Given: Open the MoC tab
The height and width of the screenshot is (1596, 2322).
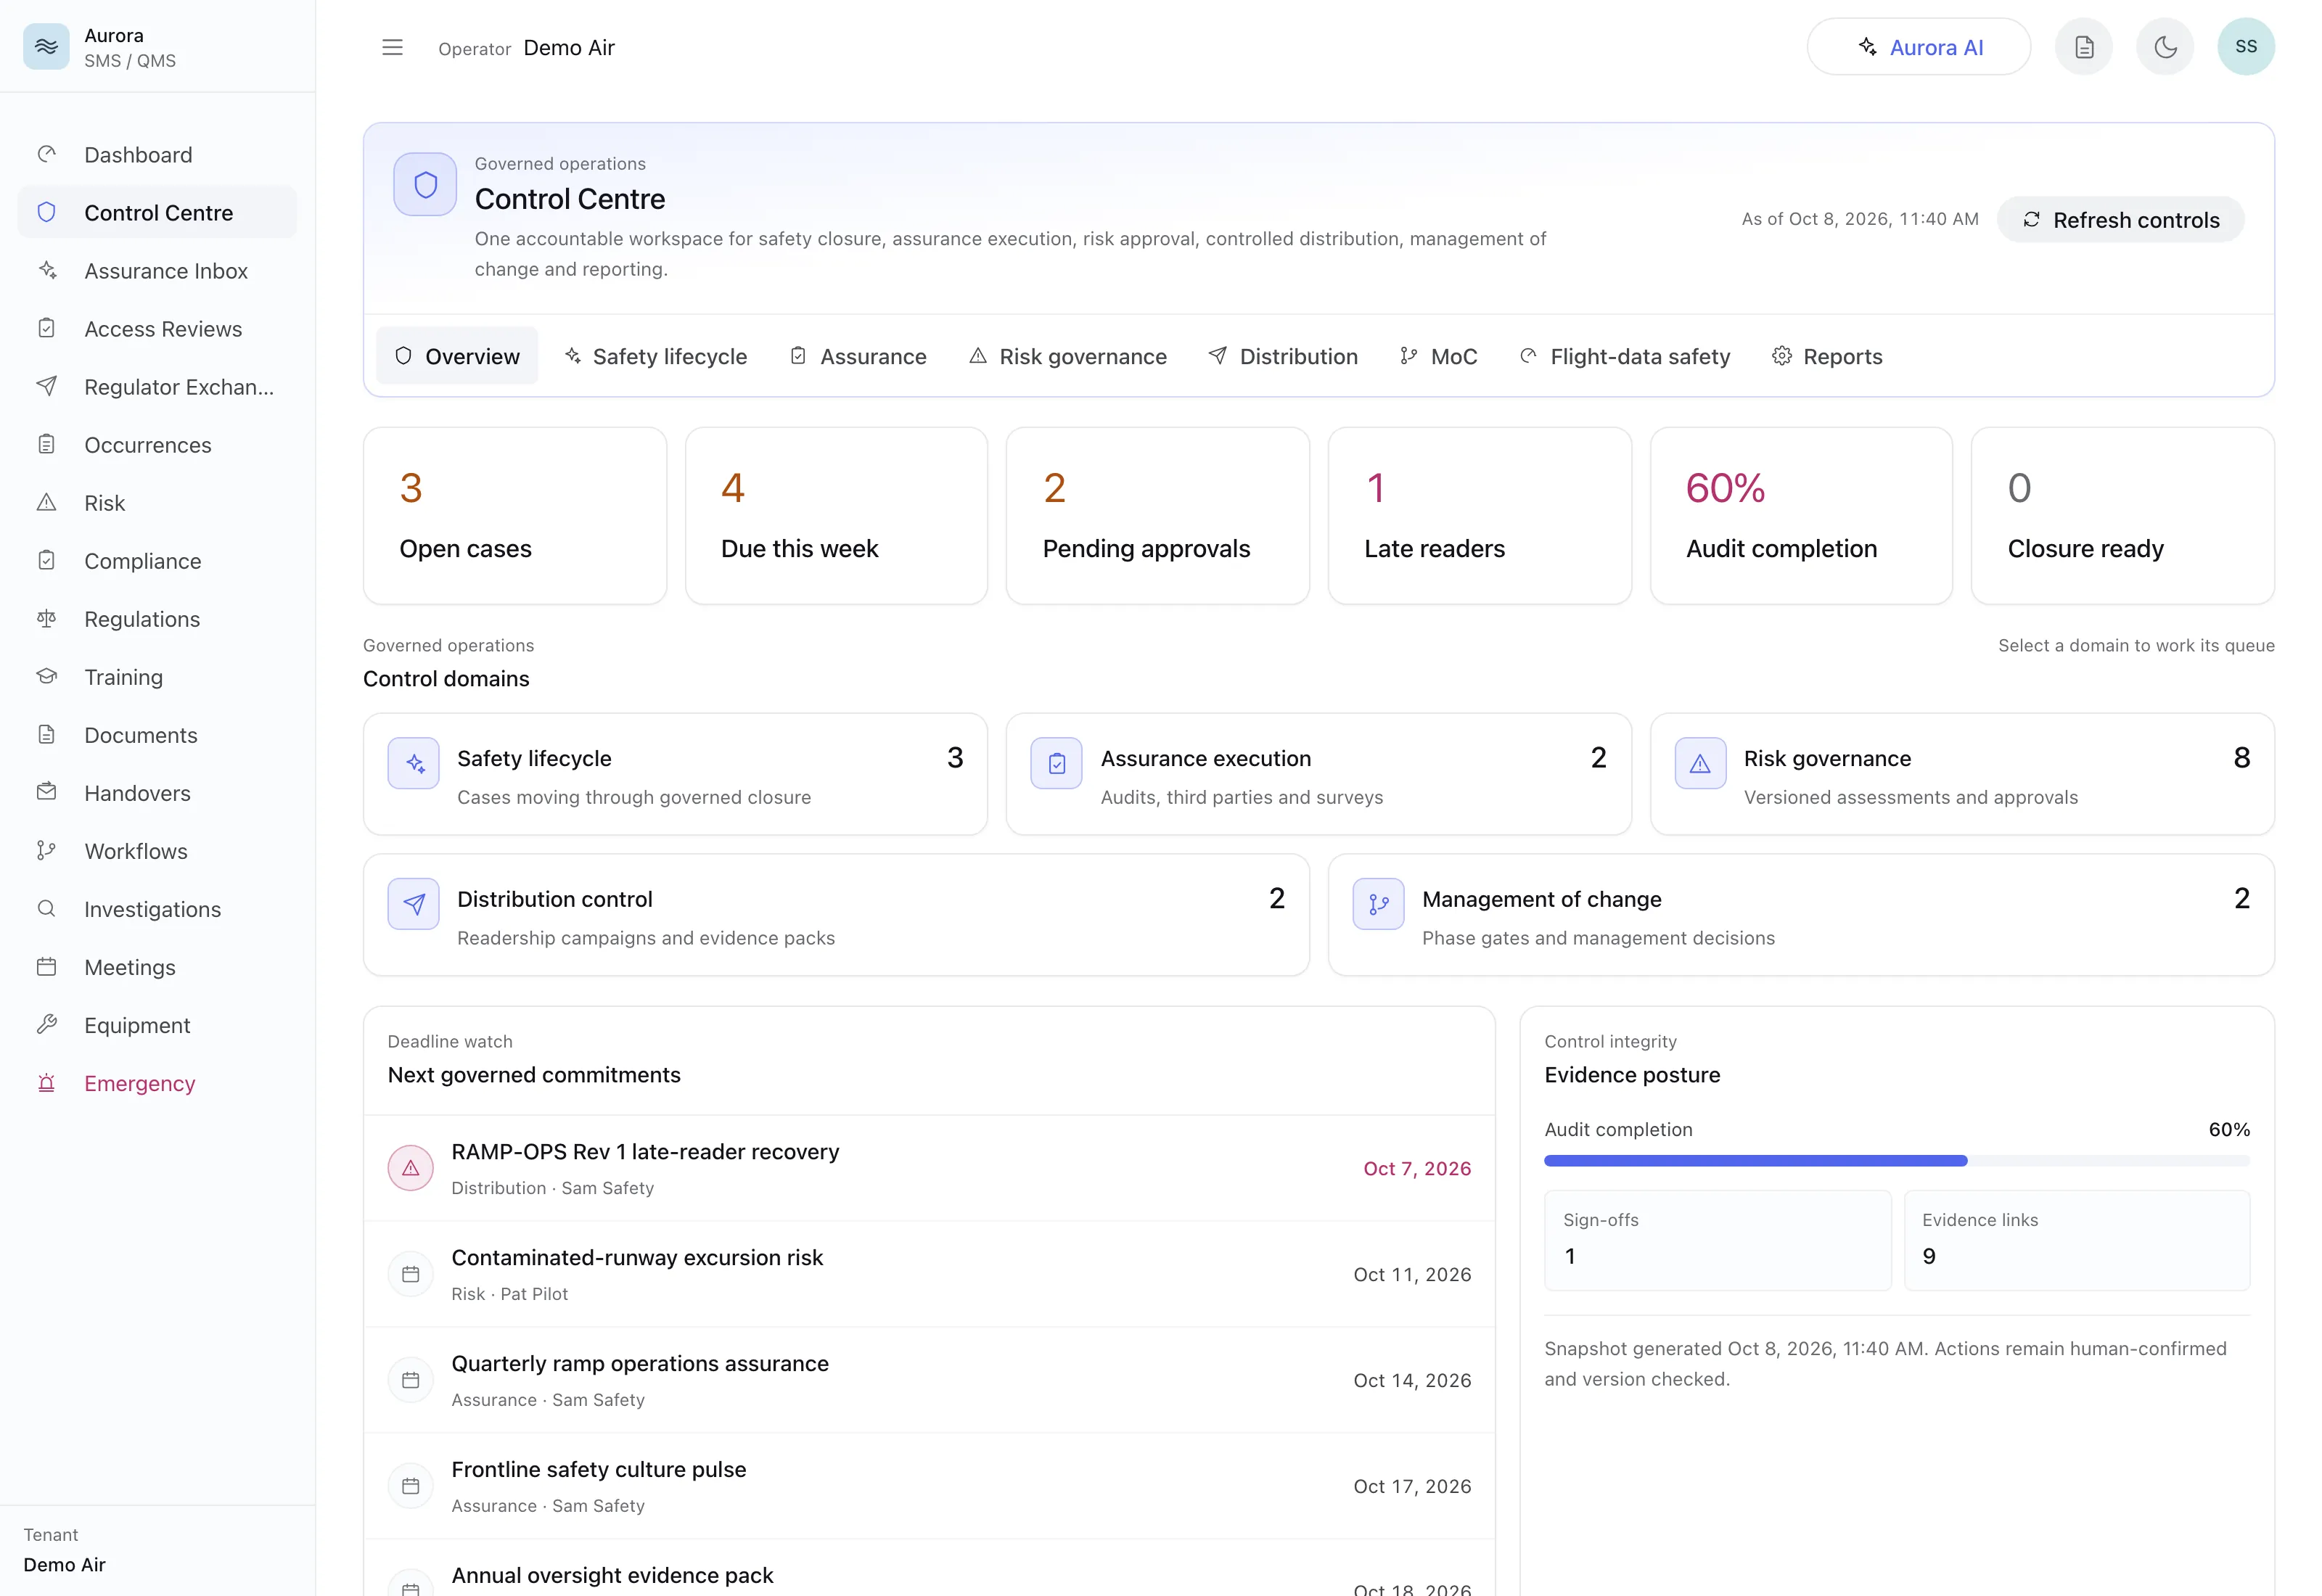Looking at the screenshot, I should (x=1439, y=356).
